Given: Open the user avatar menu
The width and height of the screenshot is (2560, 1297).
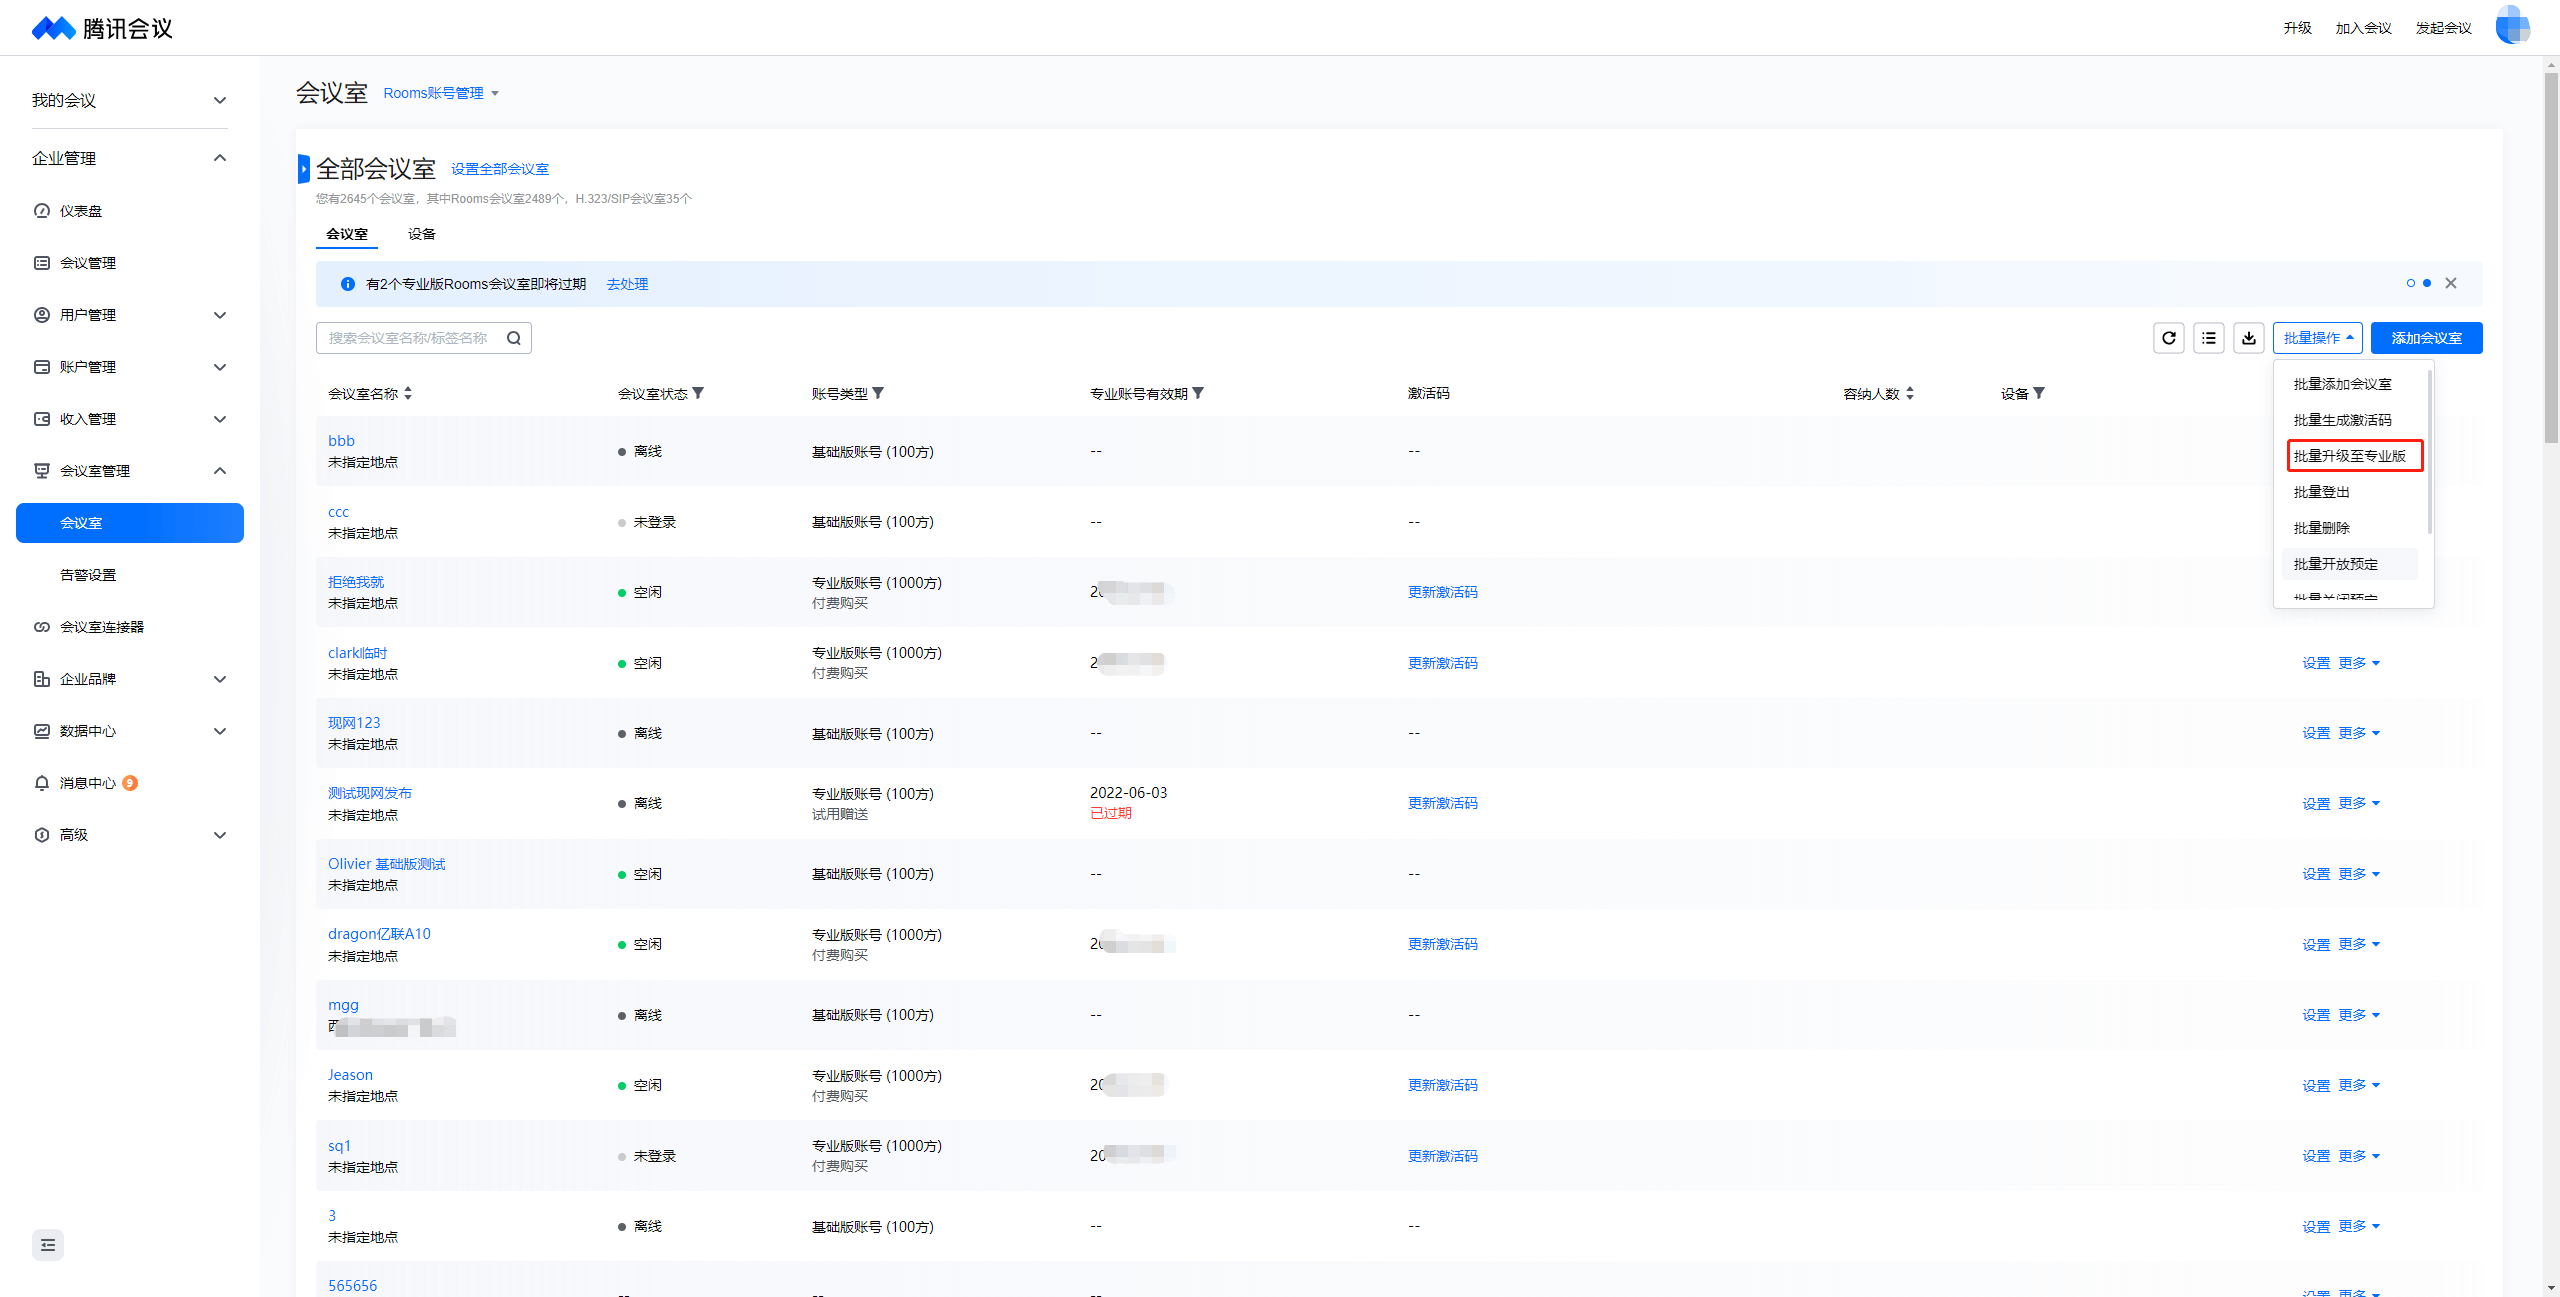Looking at the screenshot, I should (2512, 27).
